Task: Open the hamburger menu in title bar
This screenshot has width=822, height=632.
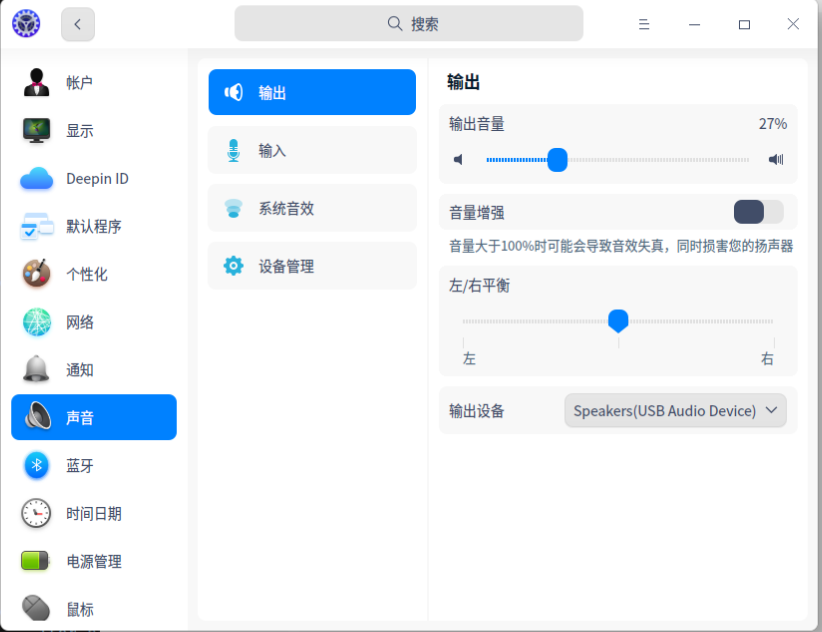Action: point(644,23)
